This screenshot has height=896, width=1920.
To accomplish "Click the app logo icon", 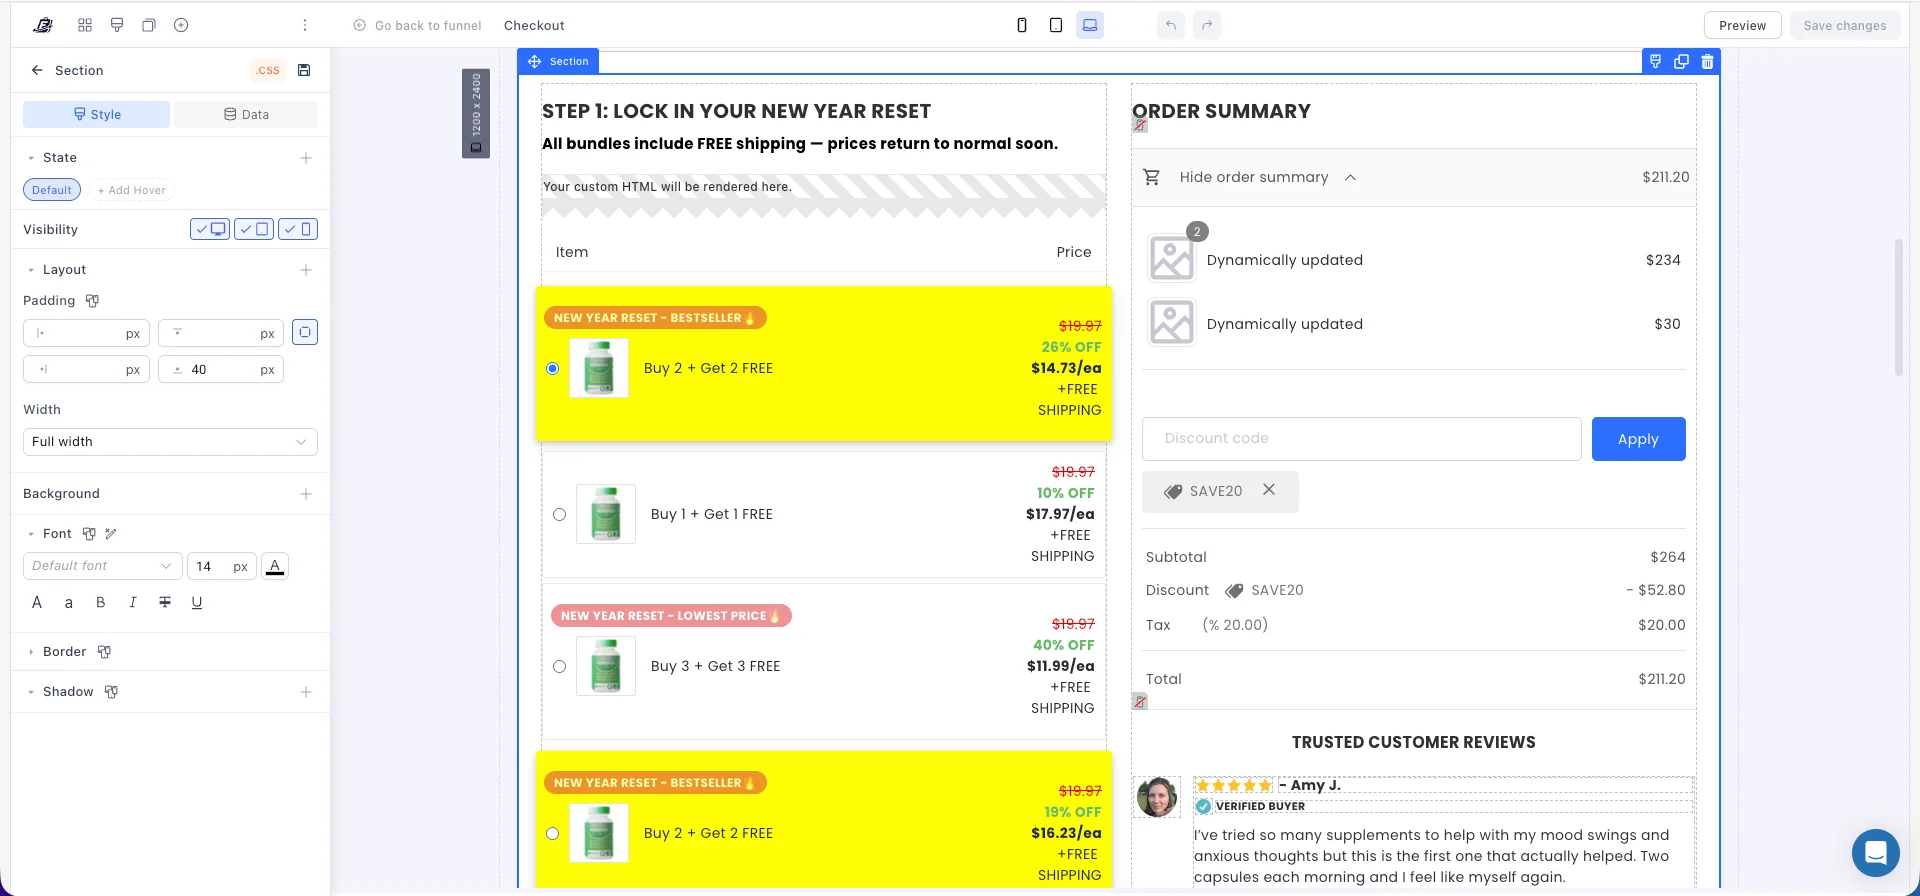I will 43,25.
